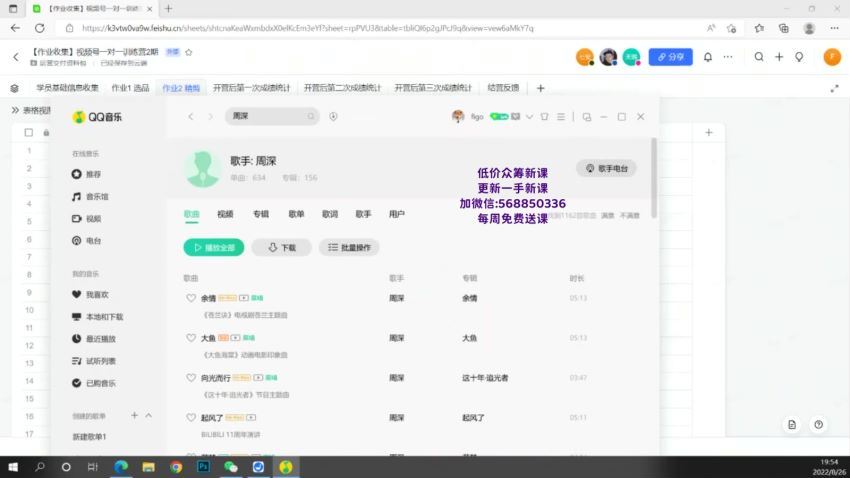
Task: Collapse the 创建的歌单 section
Action: (149, 415)
